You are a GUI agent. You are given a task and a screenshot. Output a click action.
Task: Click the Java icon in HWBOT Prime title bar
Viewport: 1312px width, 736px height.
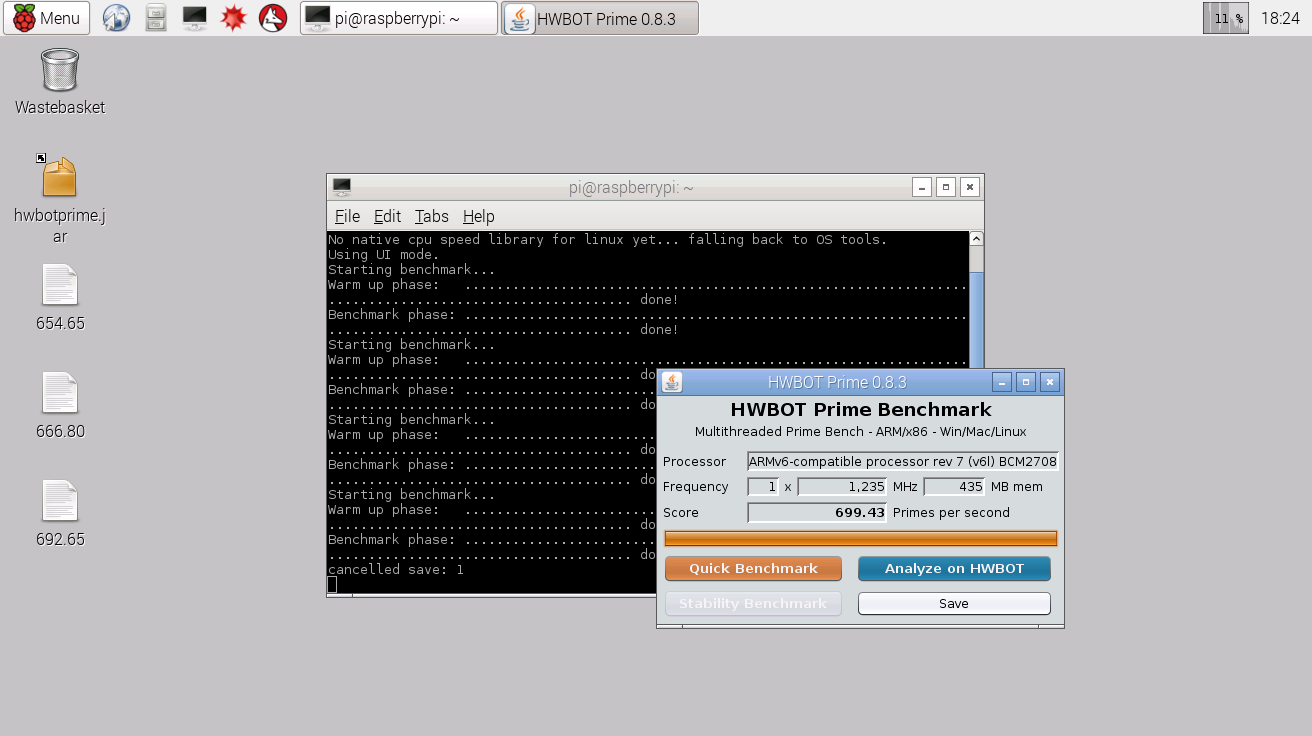click(672, 382)
